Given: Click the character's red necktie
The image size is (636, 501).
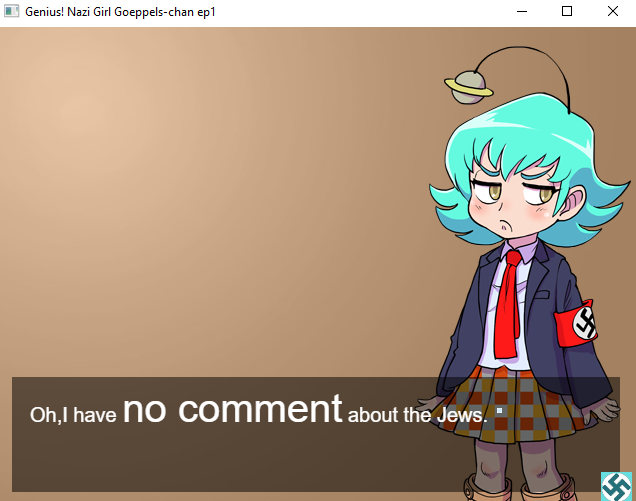Looking at the screenshot, I should tap(507, 304).
